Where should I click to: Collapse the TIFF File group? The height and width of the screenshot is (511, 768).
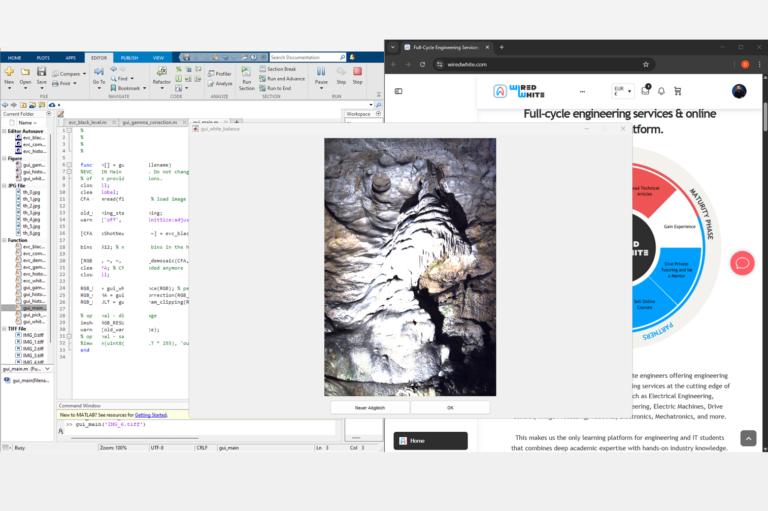pos(4,329)
